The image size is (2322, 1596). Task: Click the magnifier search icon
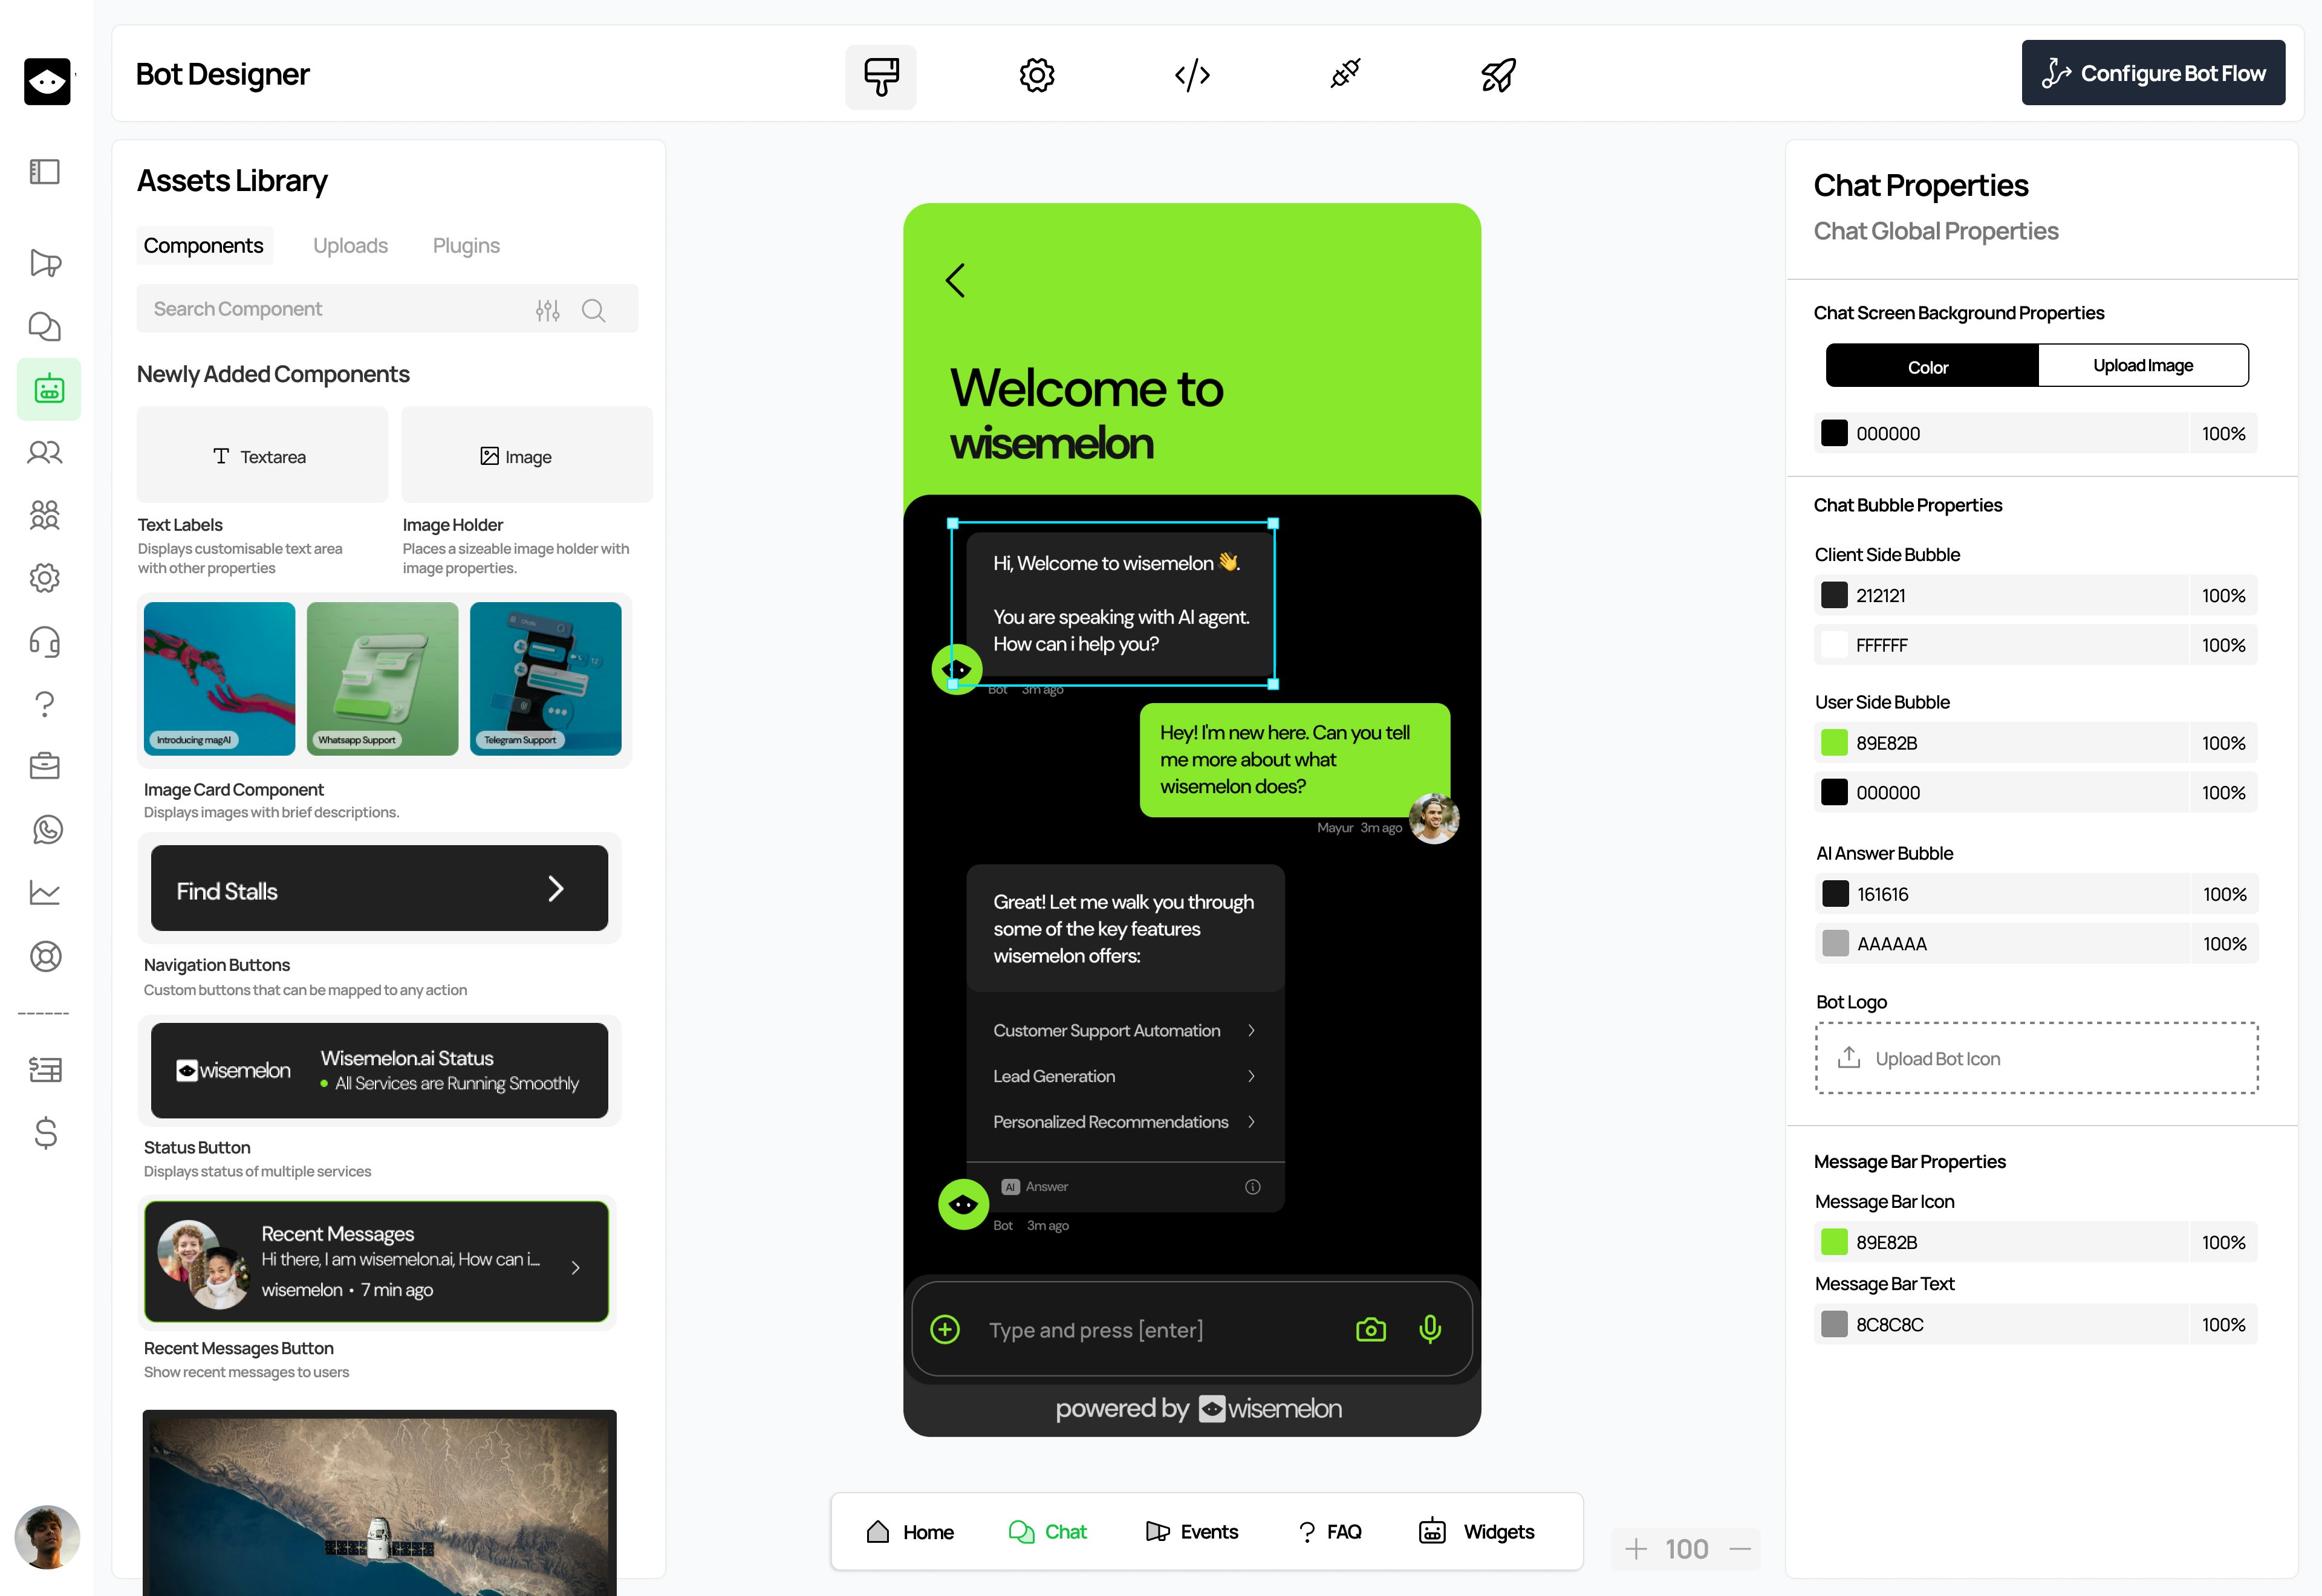click(x=594, y=310)
